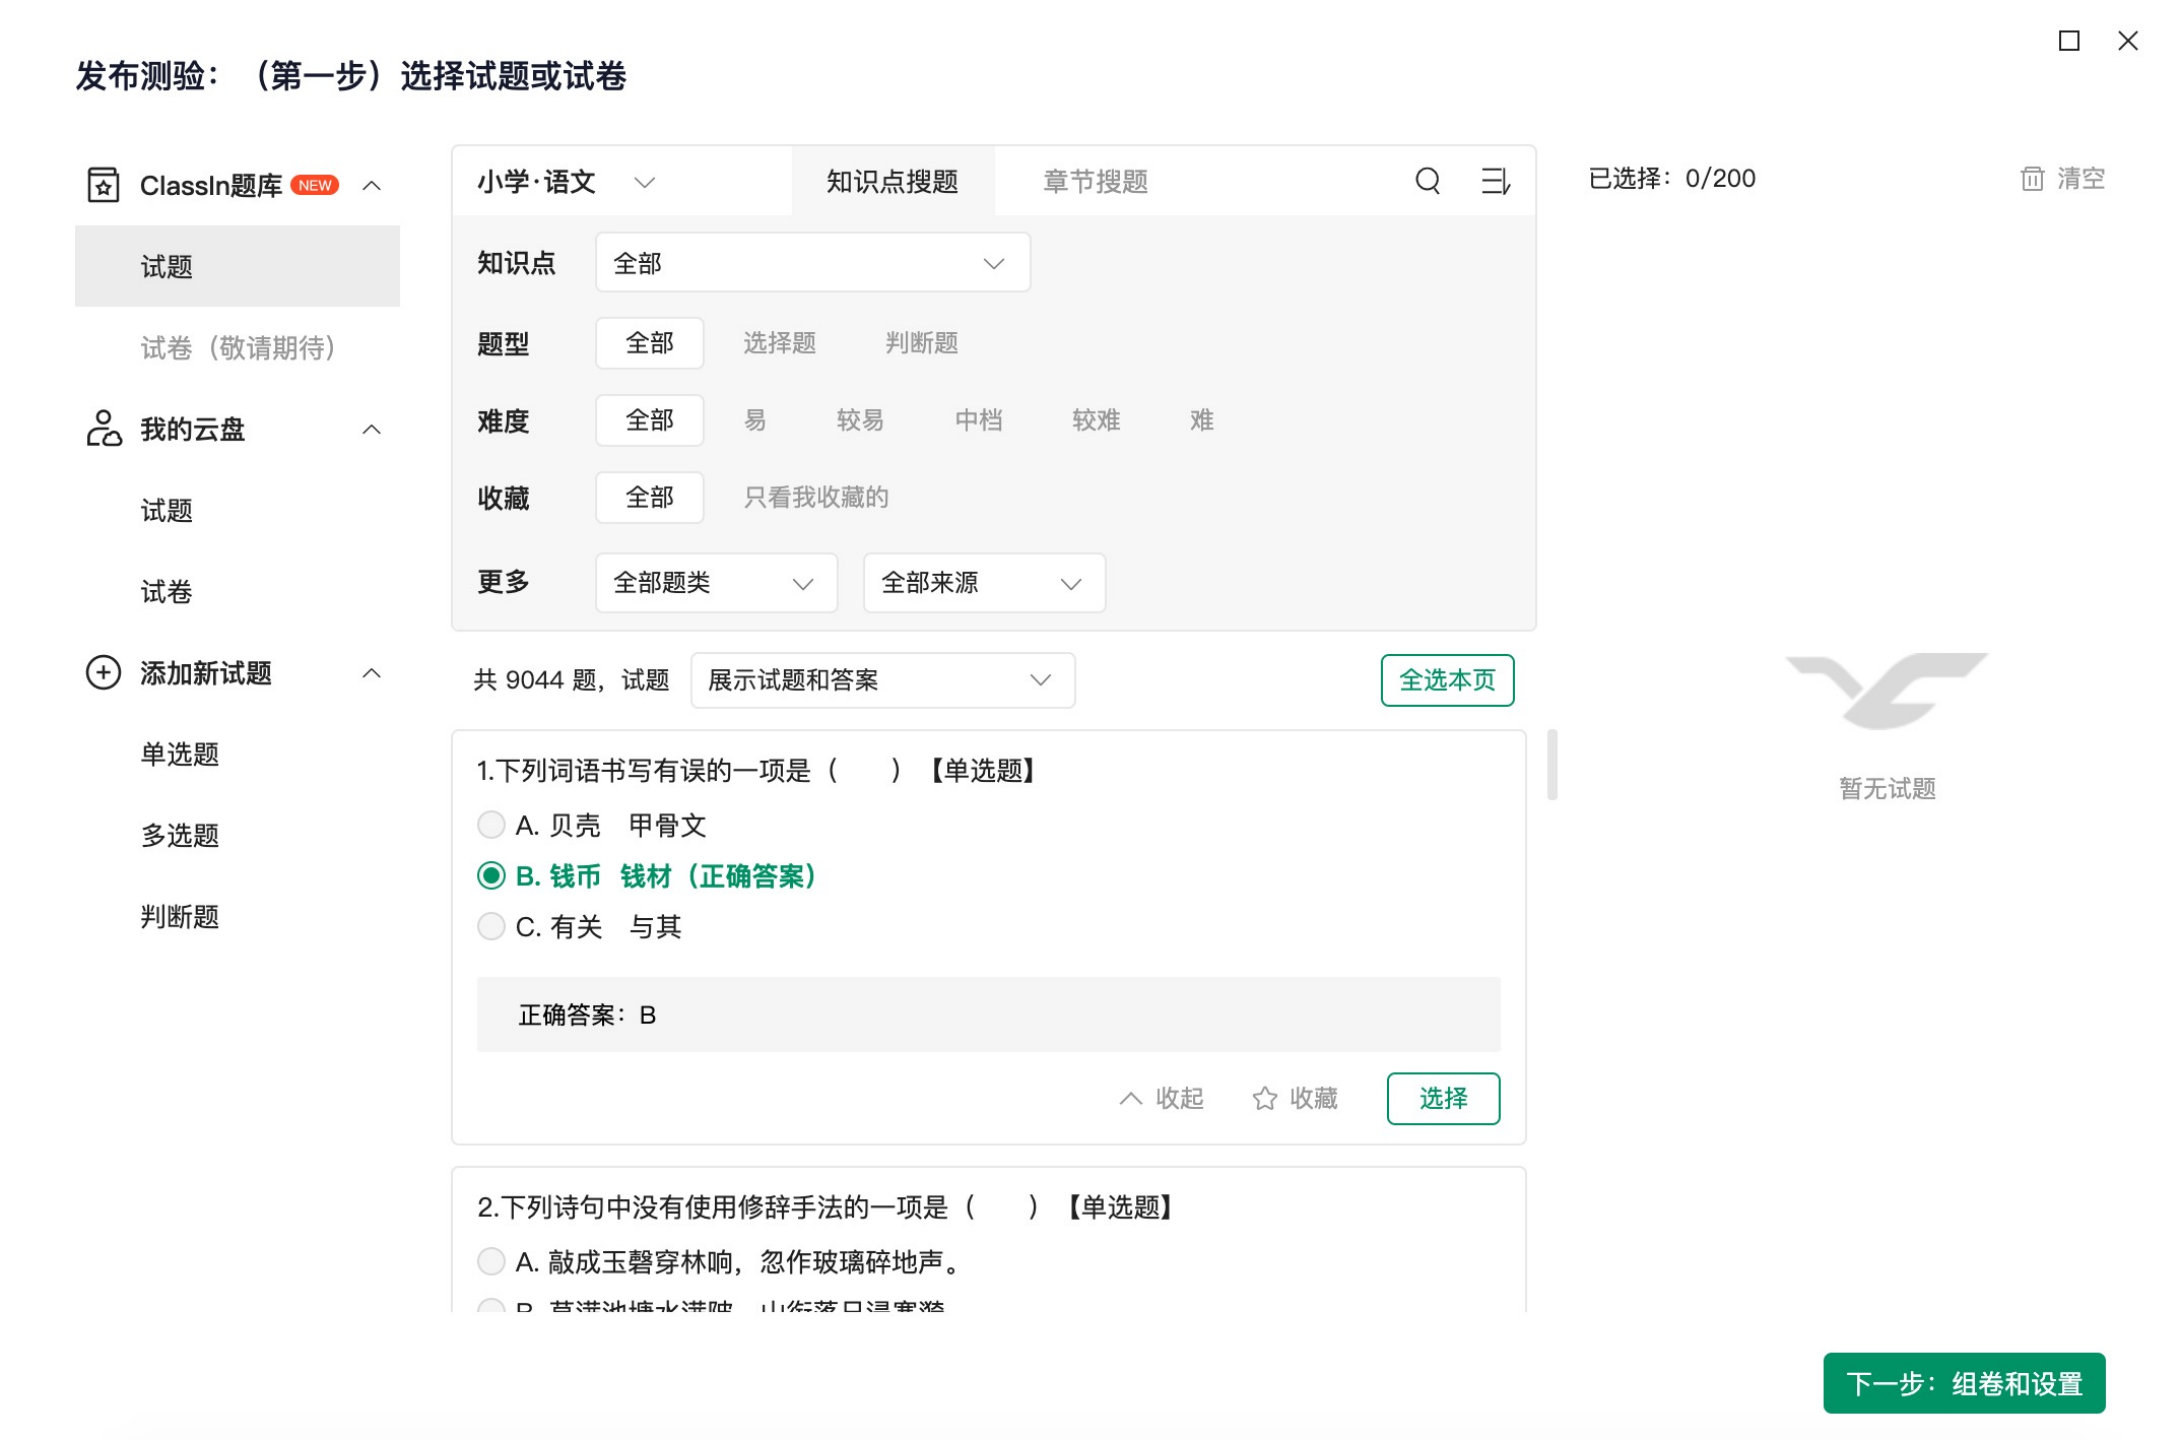Select 全部 in 题型 row
2181x1440 pixels.
[649, 343]
